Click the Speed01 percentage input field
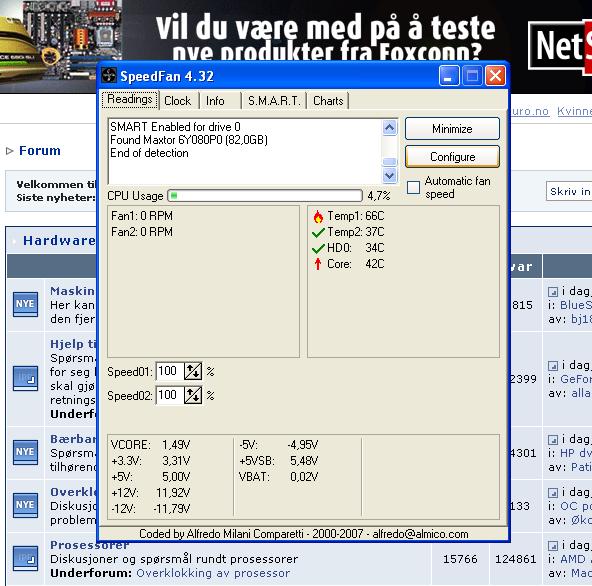 pos(170,371)
